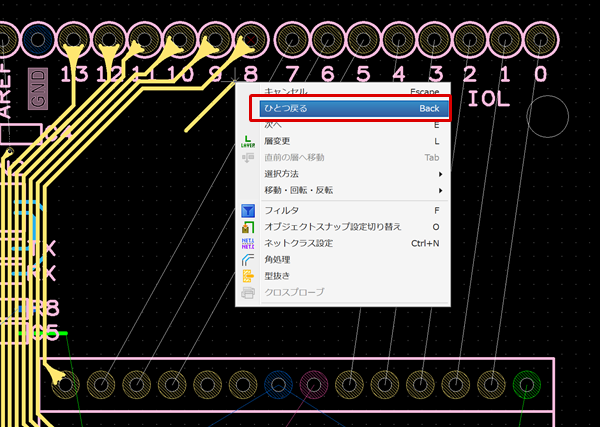The height and width of the screenshot is (427, 600).
Task: Click the layer change icon in menu
Action: tap(248, 141)
